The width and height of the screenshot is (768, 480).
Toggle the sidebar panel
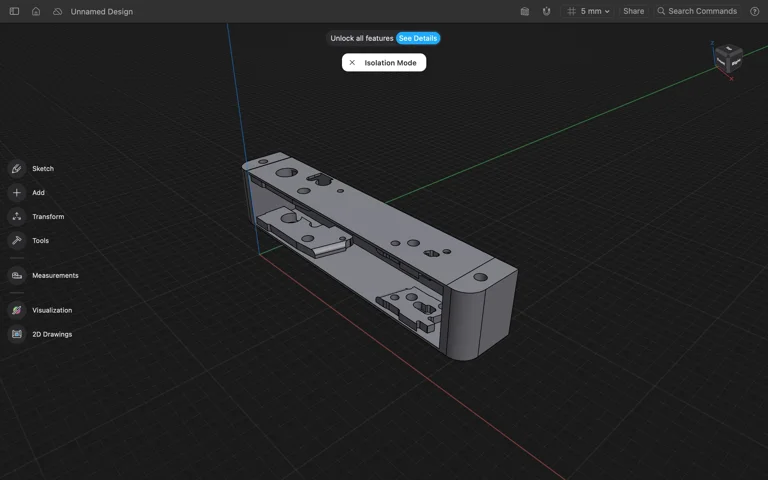tap(14, 12)
